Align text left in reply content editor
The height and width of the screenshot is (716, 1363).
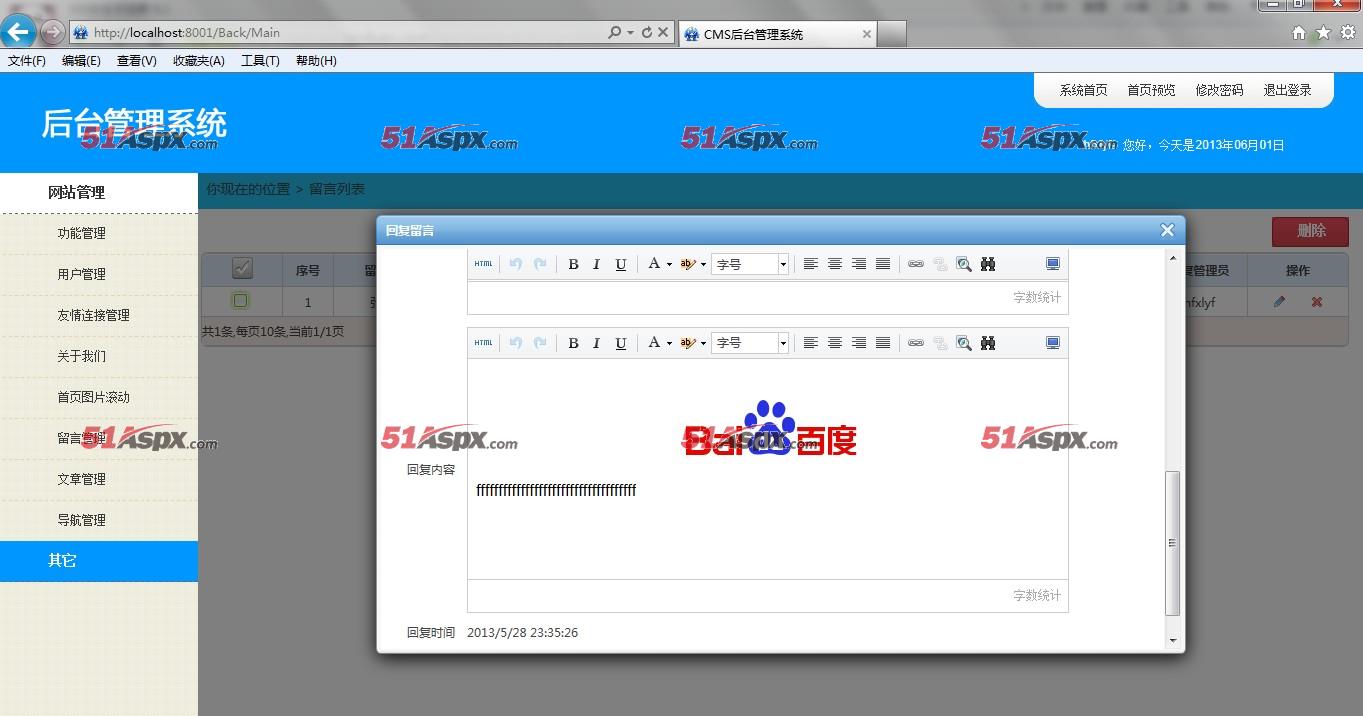pyautogui.click(x=811, y=343)
